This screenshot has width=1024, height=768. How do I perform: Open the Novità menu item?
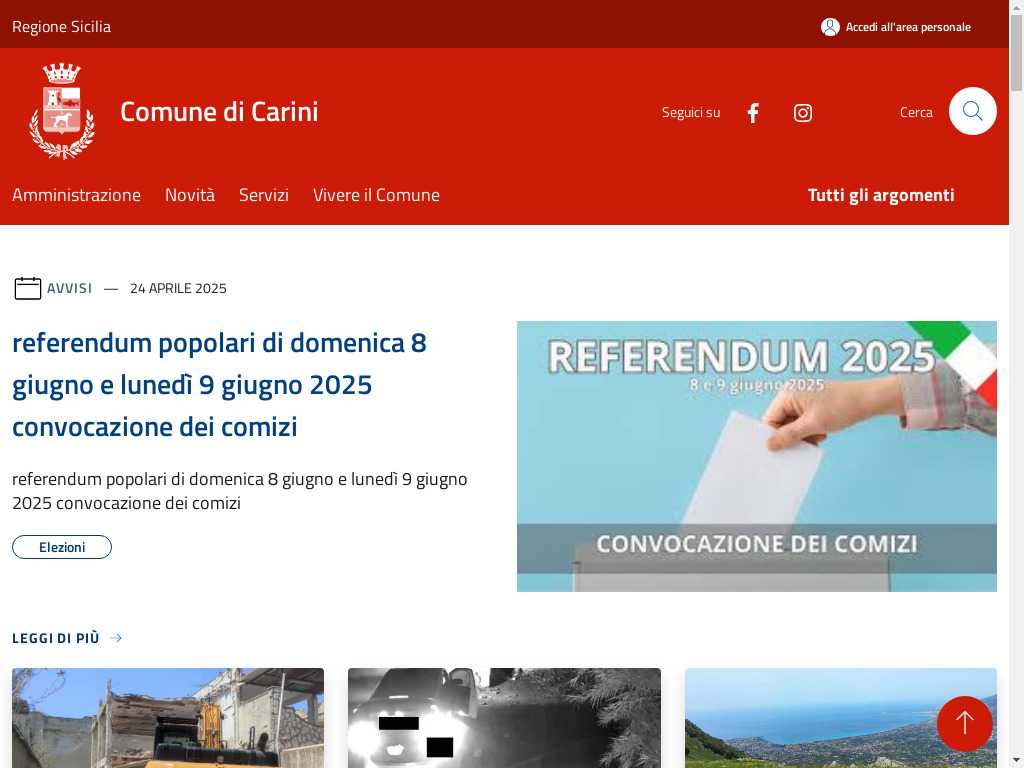pyautogui.click(x=189, y=195)
